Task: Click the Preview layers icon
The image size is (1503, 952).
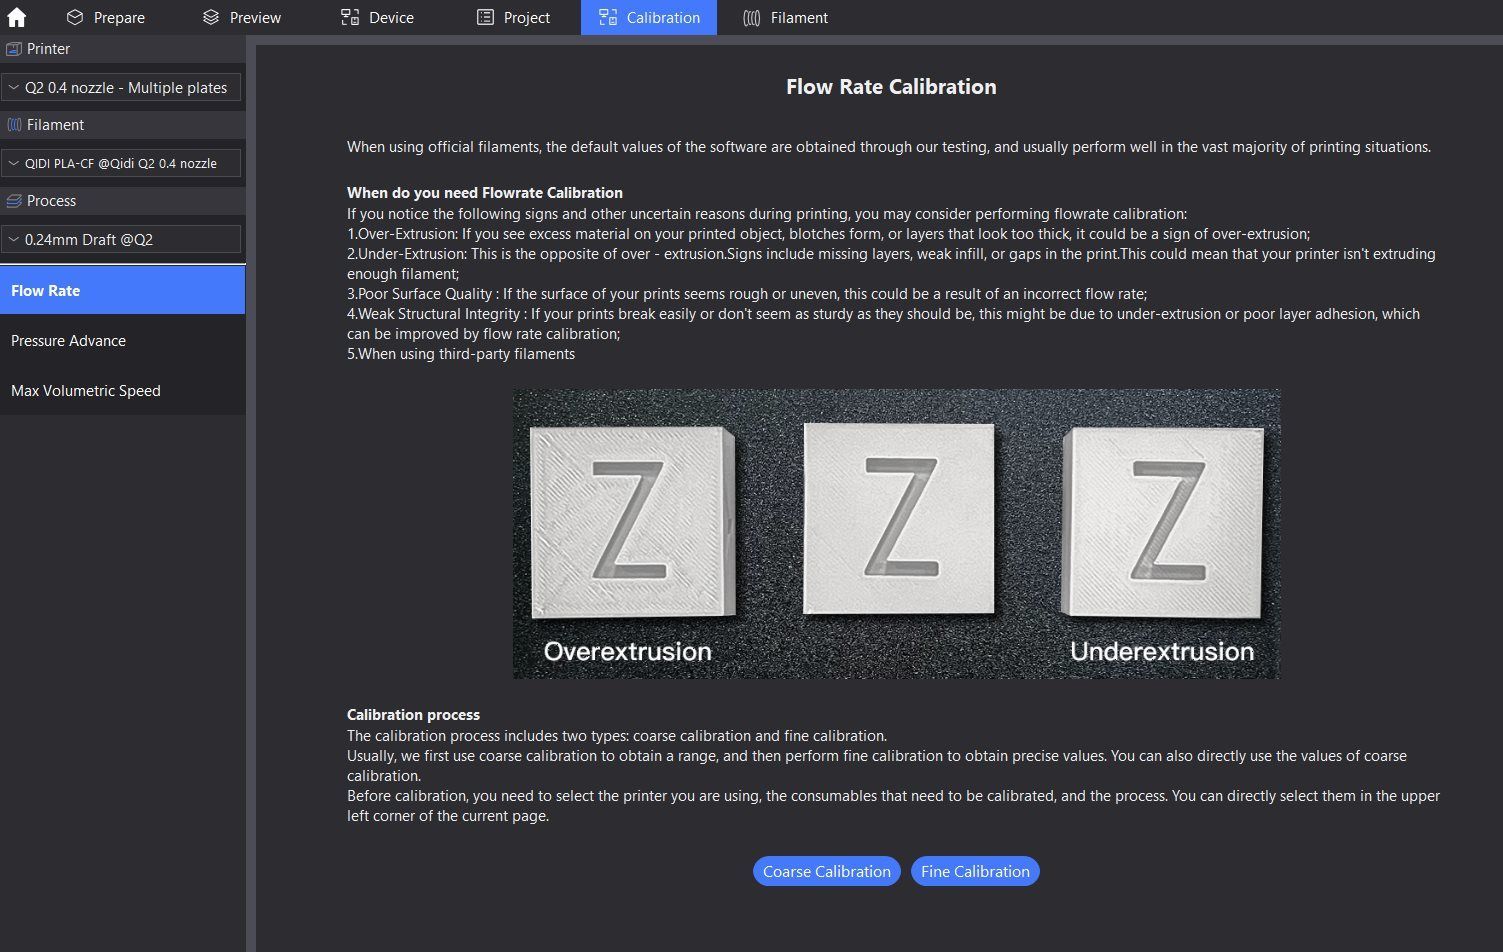Action: click(210, 17)
